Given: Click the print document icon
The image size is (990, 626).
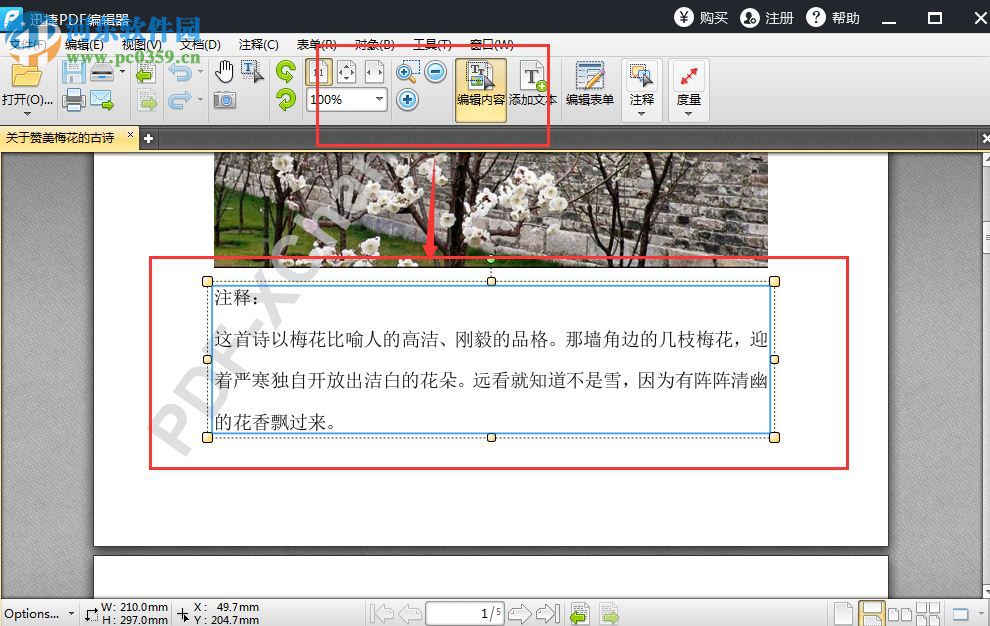Looking at the screenshot, I should [75, 100].
